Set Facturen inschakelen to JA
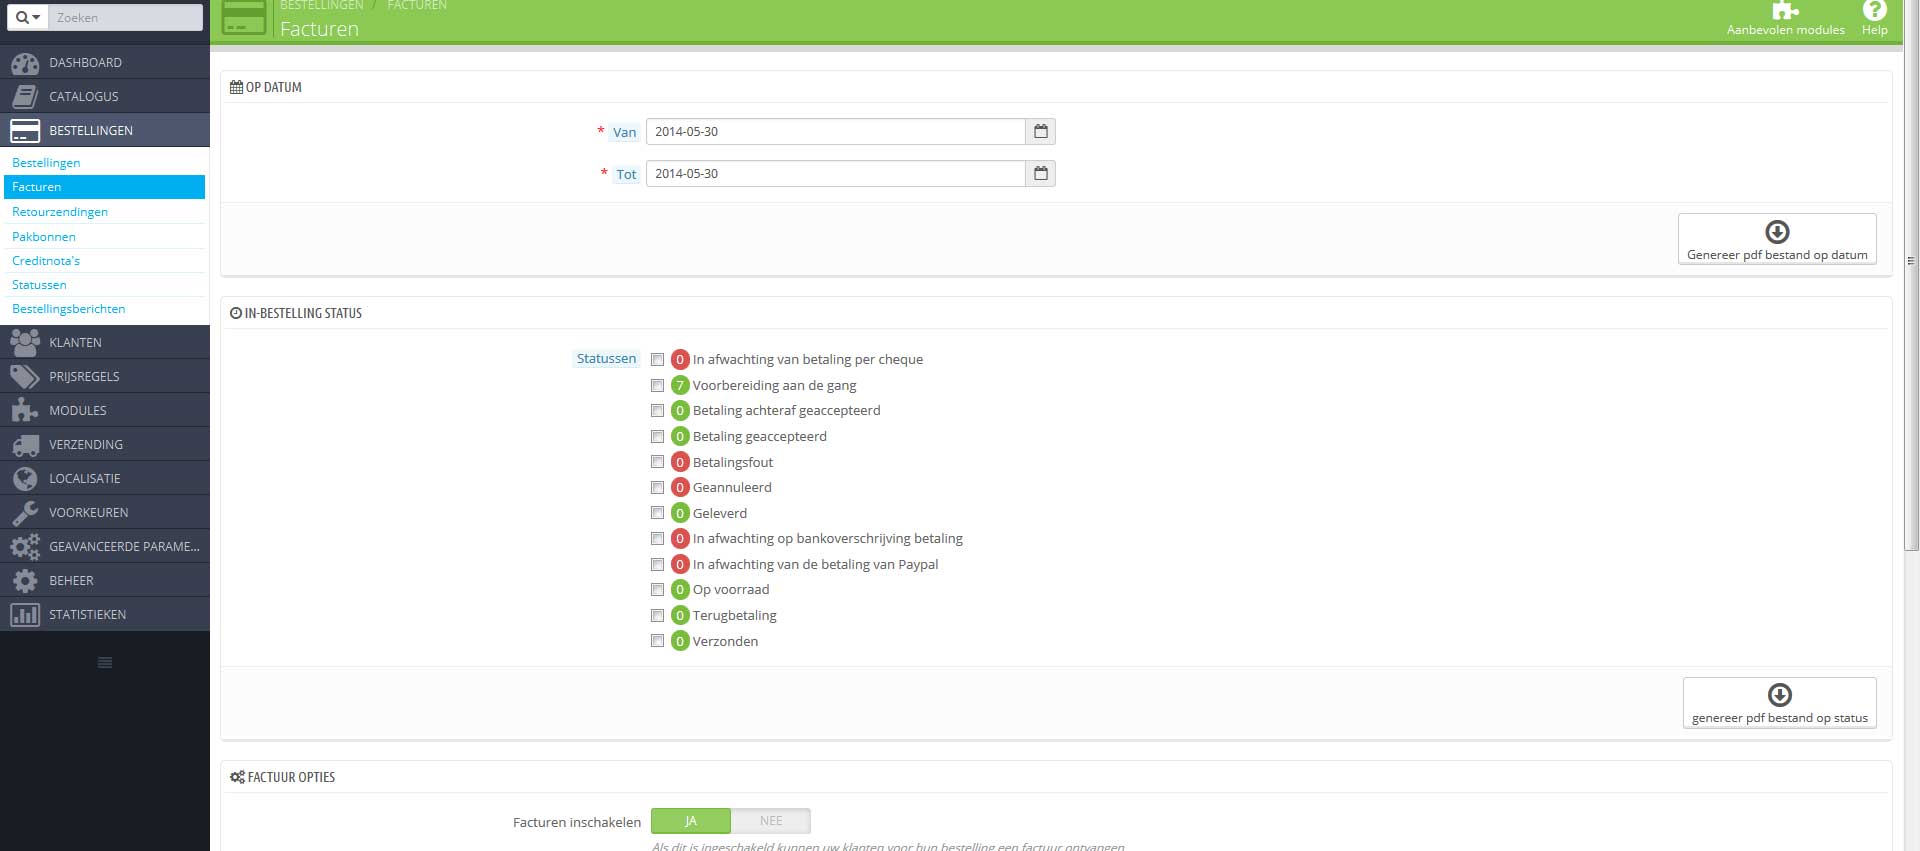This screenshot has width=1920, height=851. (691, 821)
